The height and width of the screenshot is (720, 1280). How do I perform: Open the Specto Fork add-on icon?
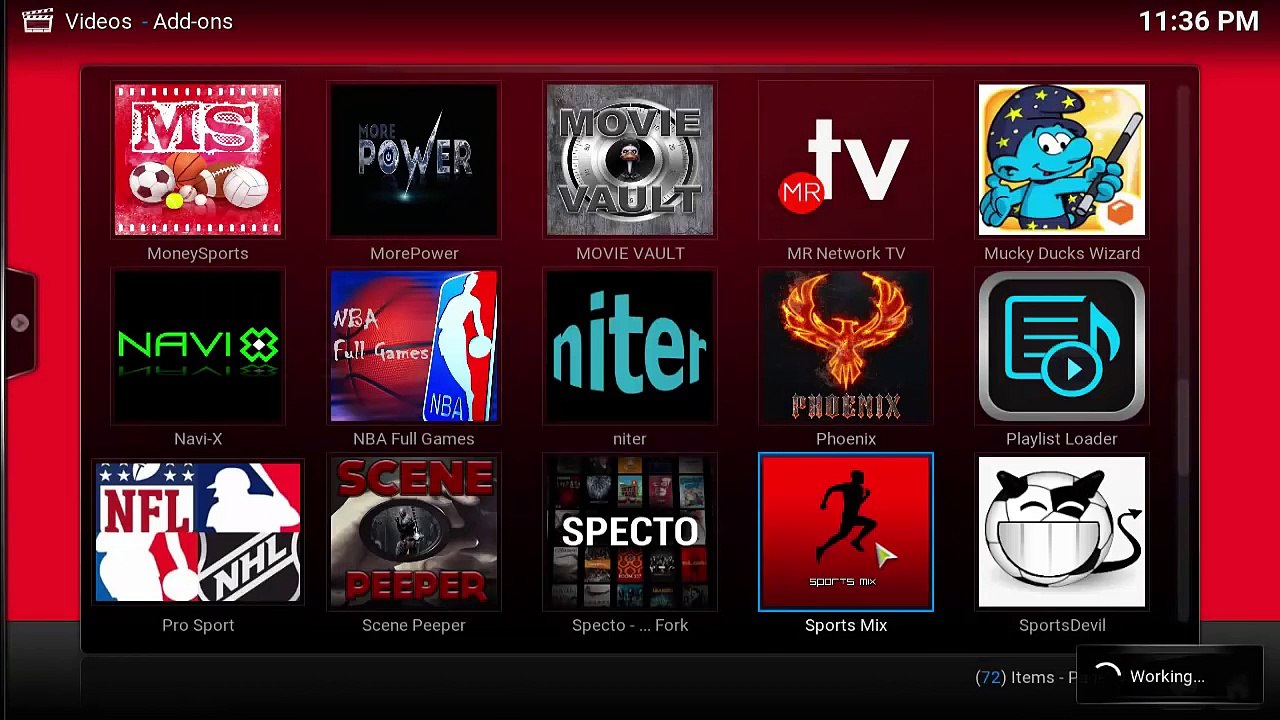630,532
